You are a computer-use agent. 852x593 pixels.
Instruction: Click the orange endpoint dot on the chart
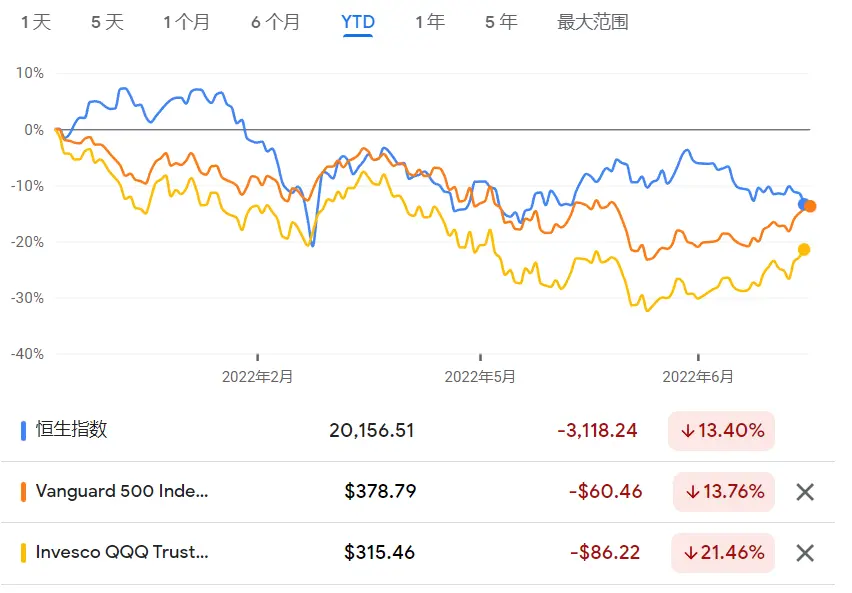tap(810, 206)
